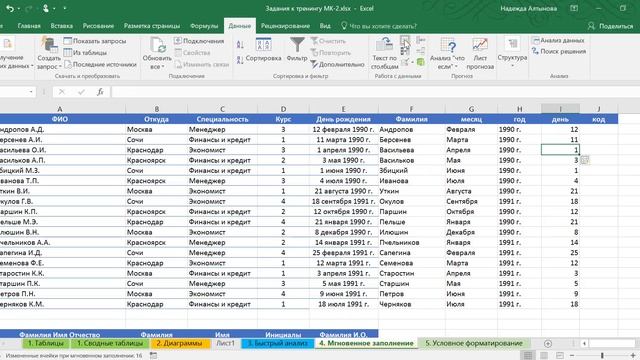Screen dimensions: 640x360
Task: Open Ribbon Display Options icon
Action: 574,8
